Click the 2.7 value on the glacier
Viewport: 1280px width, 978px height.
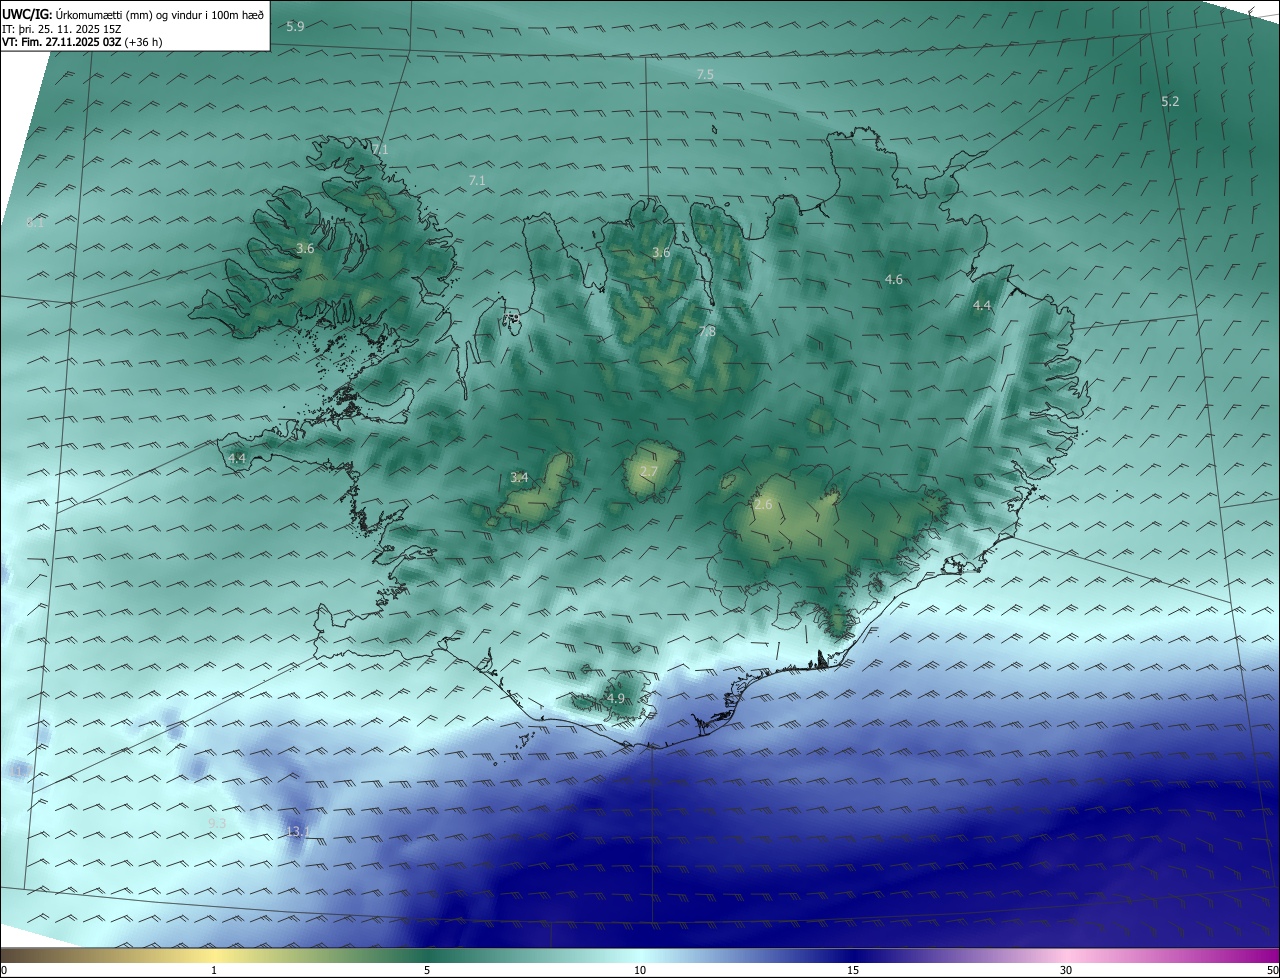click(x=649, y=472)
